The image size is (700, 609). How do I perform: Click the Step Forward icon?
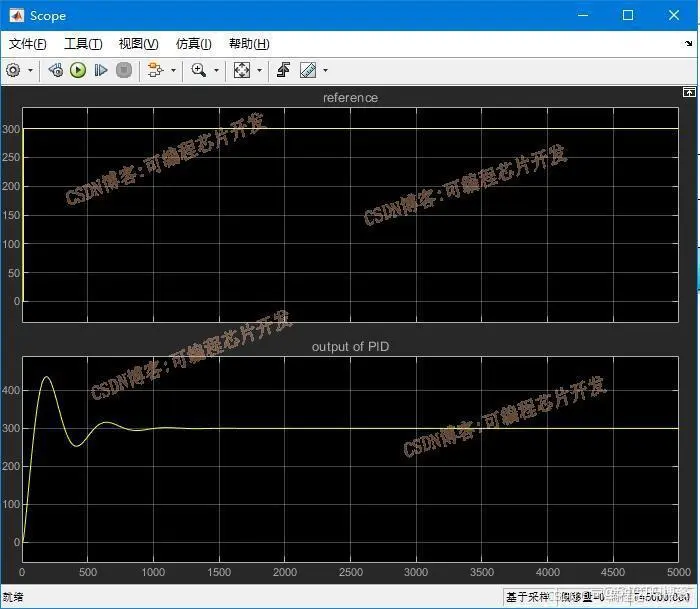pyautogui.click(x=101, y=70)
